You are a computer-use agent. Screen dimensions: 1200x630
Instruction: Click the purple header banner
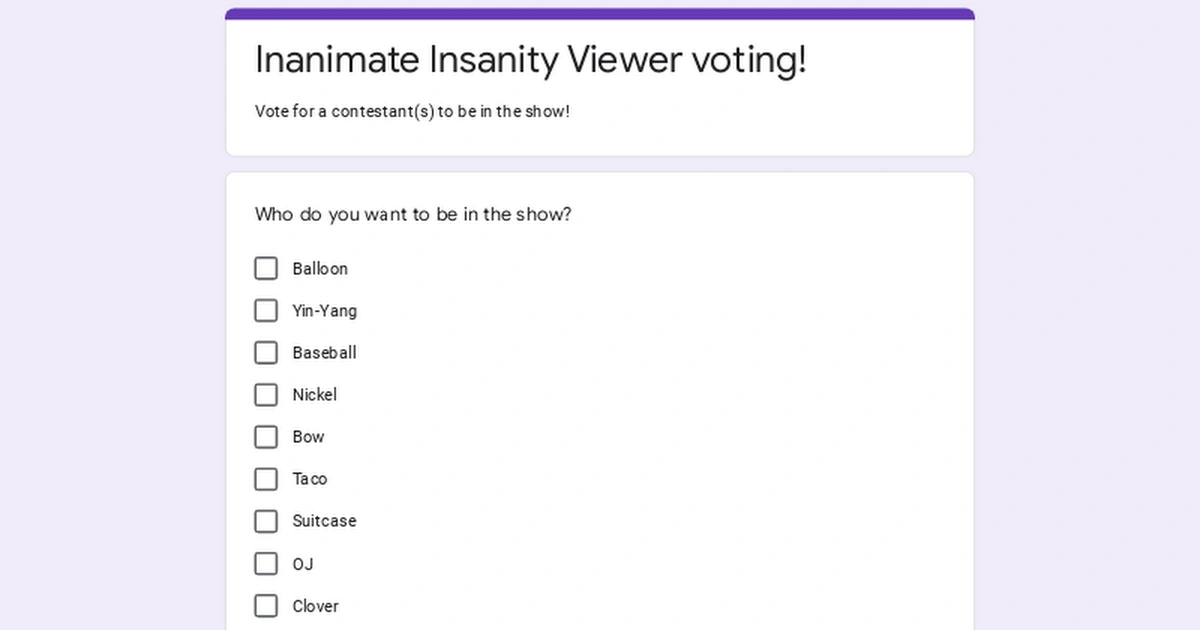click(599, 11)
